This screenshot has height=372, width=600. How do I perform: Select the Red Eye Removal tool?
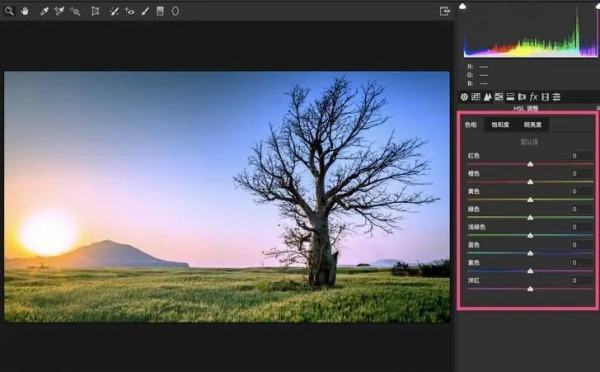[129, 11]
